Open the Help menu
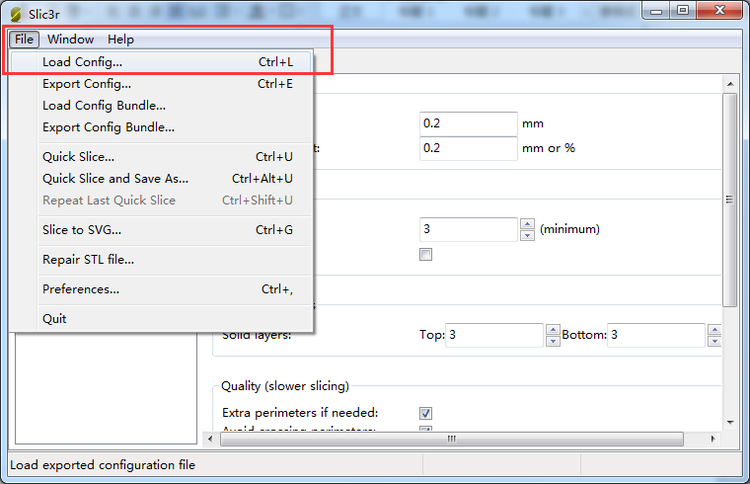750x484 pixels. click(121, 39)
